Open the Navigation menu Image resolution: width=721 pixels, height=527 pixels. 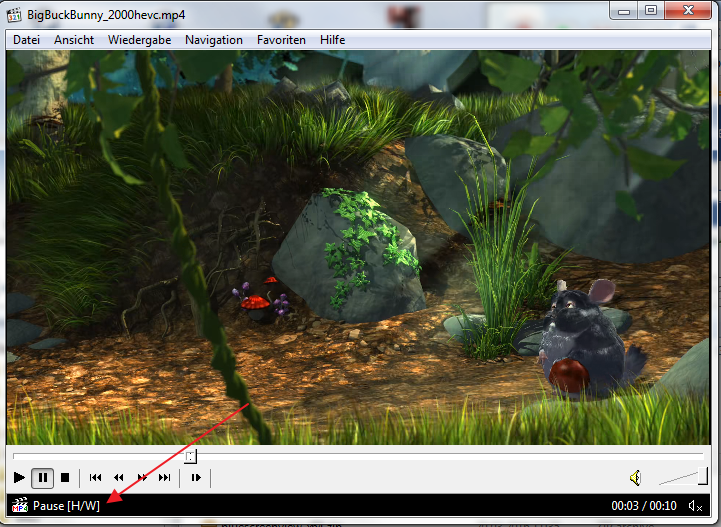(x=214, y=40)
